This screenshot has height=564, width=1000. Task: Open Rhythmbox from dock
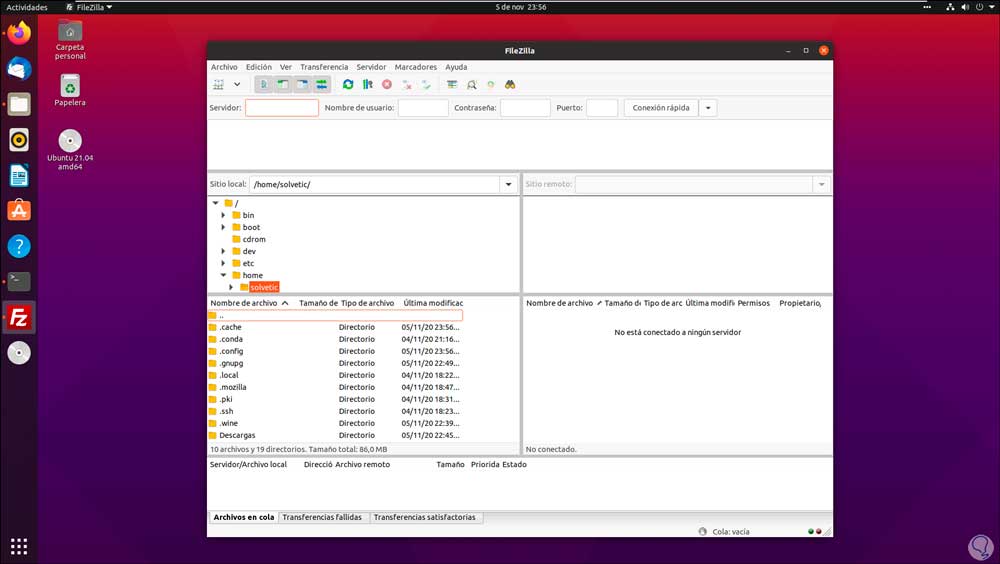pyautogui.click(x=19, y=140)
